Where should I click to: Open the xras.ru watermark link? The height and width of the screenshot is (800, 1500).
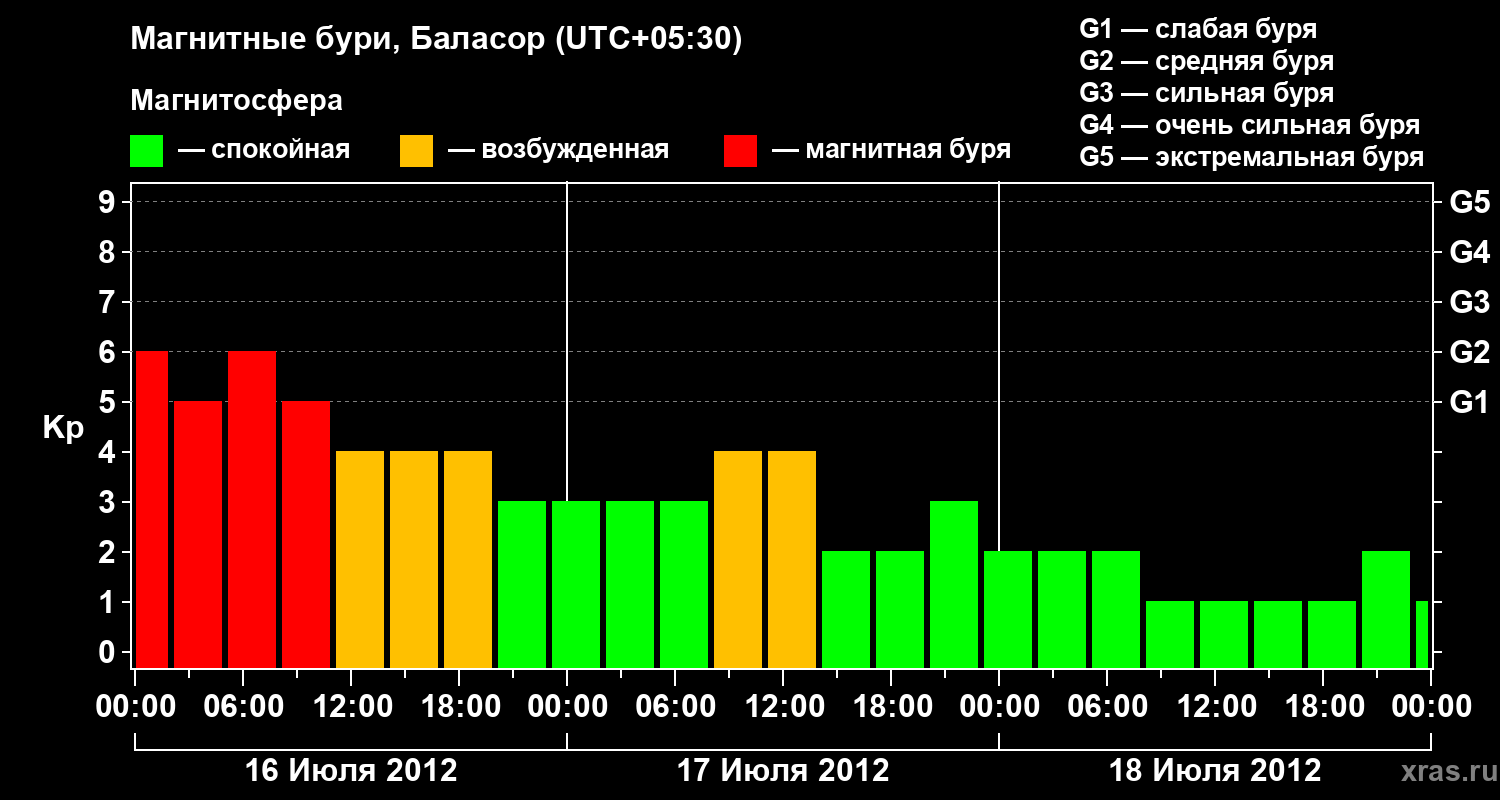click(1444, 771)
